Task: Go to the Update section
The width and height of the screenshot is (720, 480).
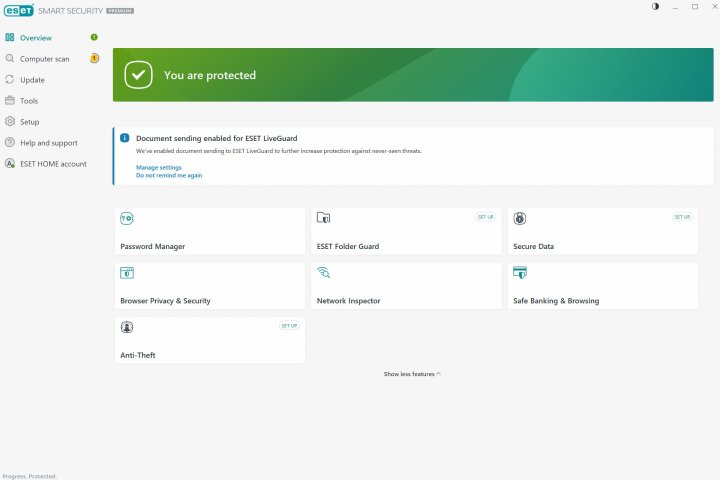Action: 32,80
